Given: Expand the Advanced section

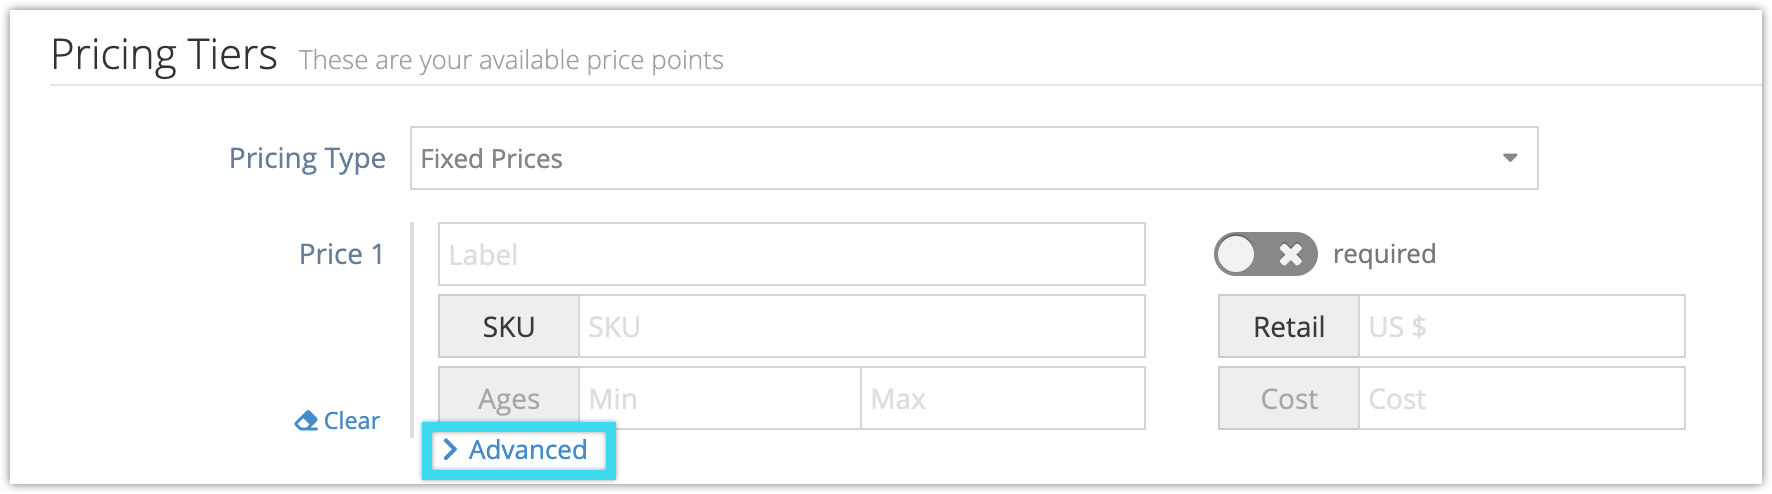Looking at the screenshot, I should [516, 450].
